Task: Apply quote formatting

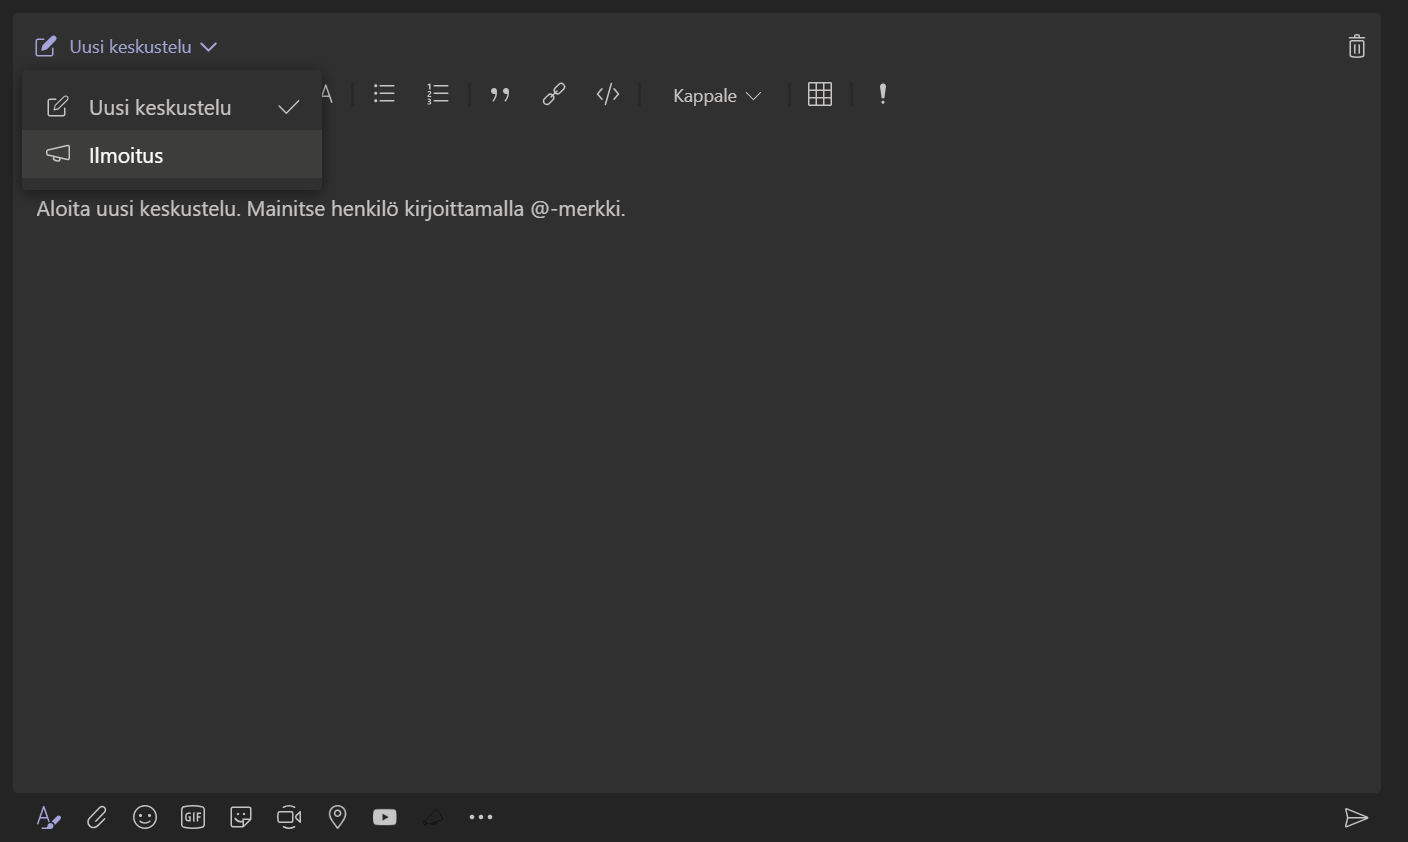Action: [500, 94]
